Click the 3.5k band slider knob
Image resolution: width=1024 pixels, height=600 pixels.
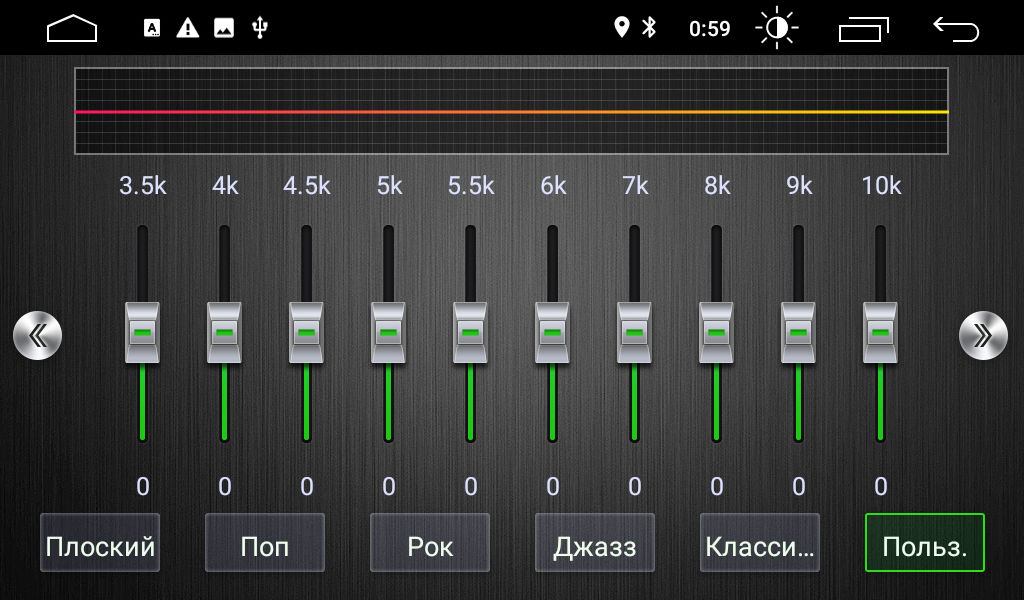click(x=142, y=332)
